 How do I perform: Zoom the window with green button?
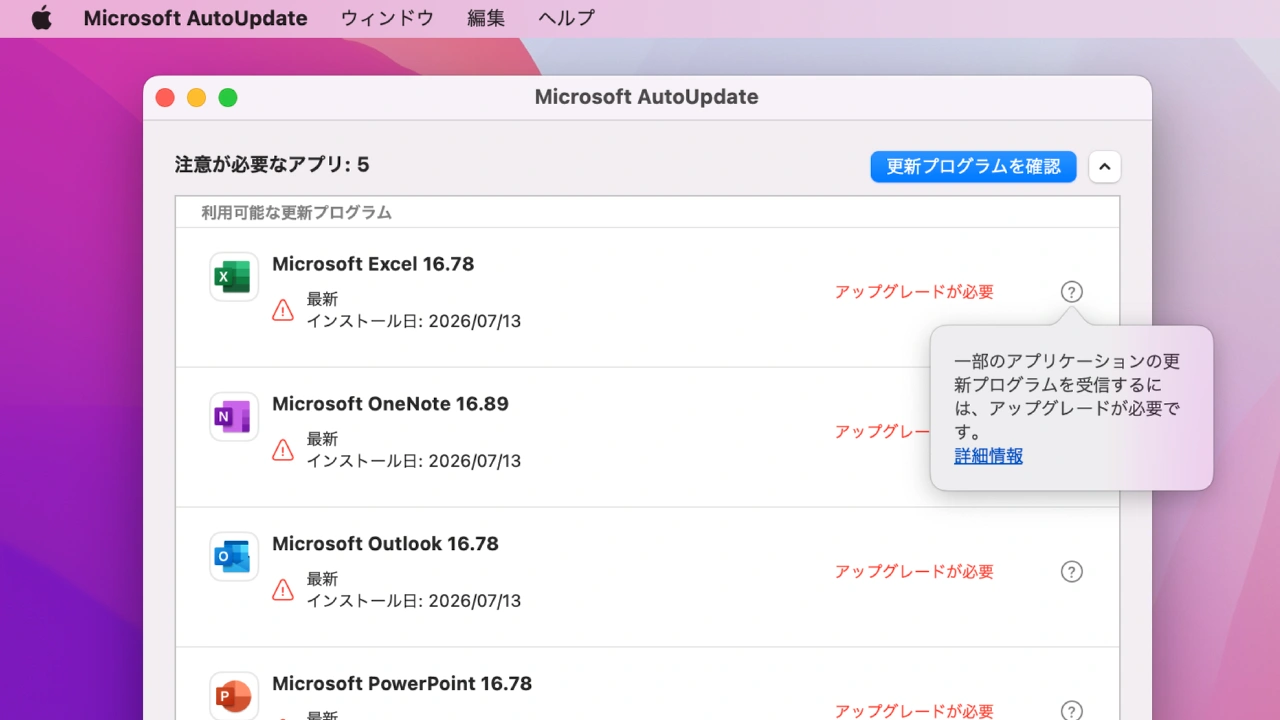pyautogui.click(x=228, y=97)
